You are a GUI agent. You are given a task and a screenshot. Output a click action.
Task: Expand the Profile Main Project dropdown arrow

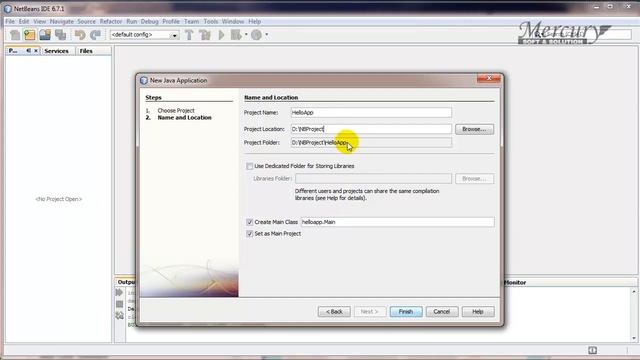coord(267,35)
